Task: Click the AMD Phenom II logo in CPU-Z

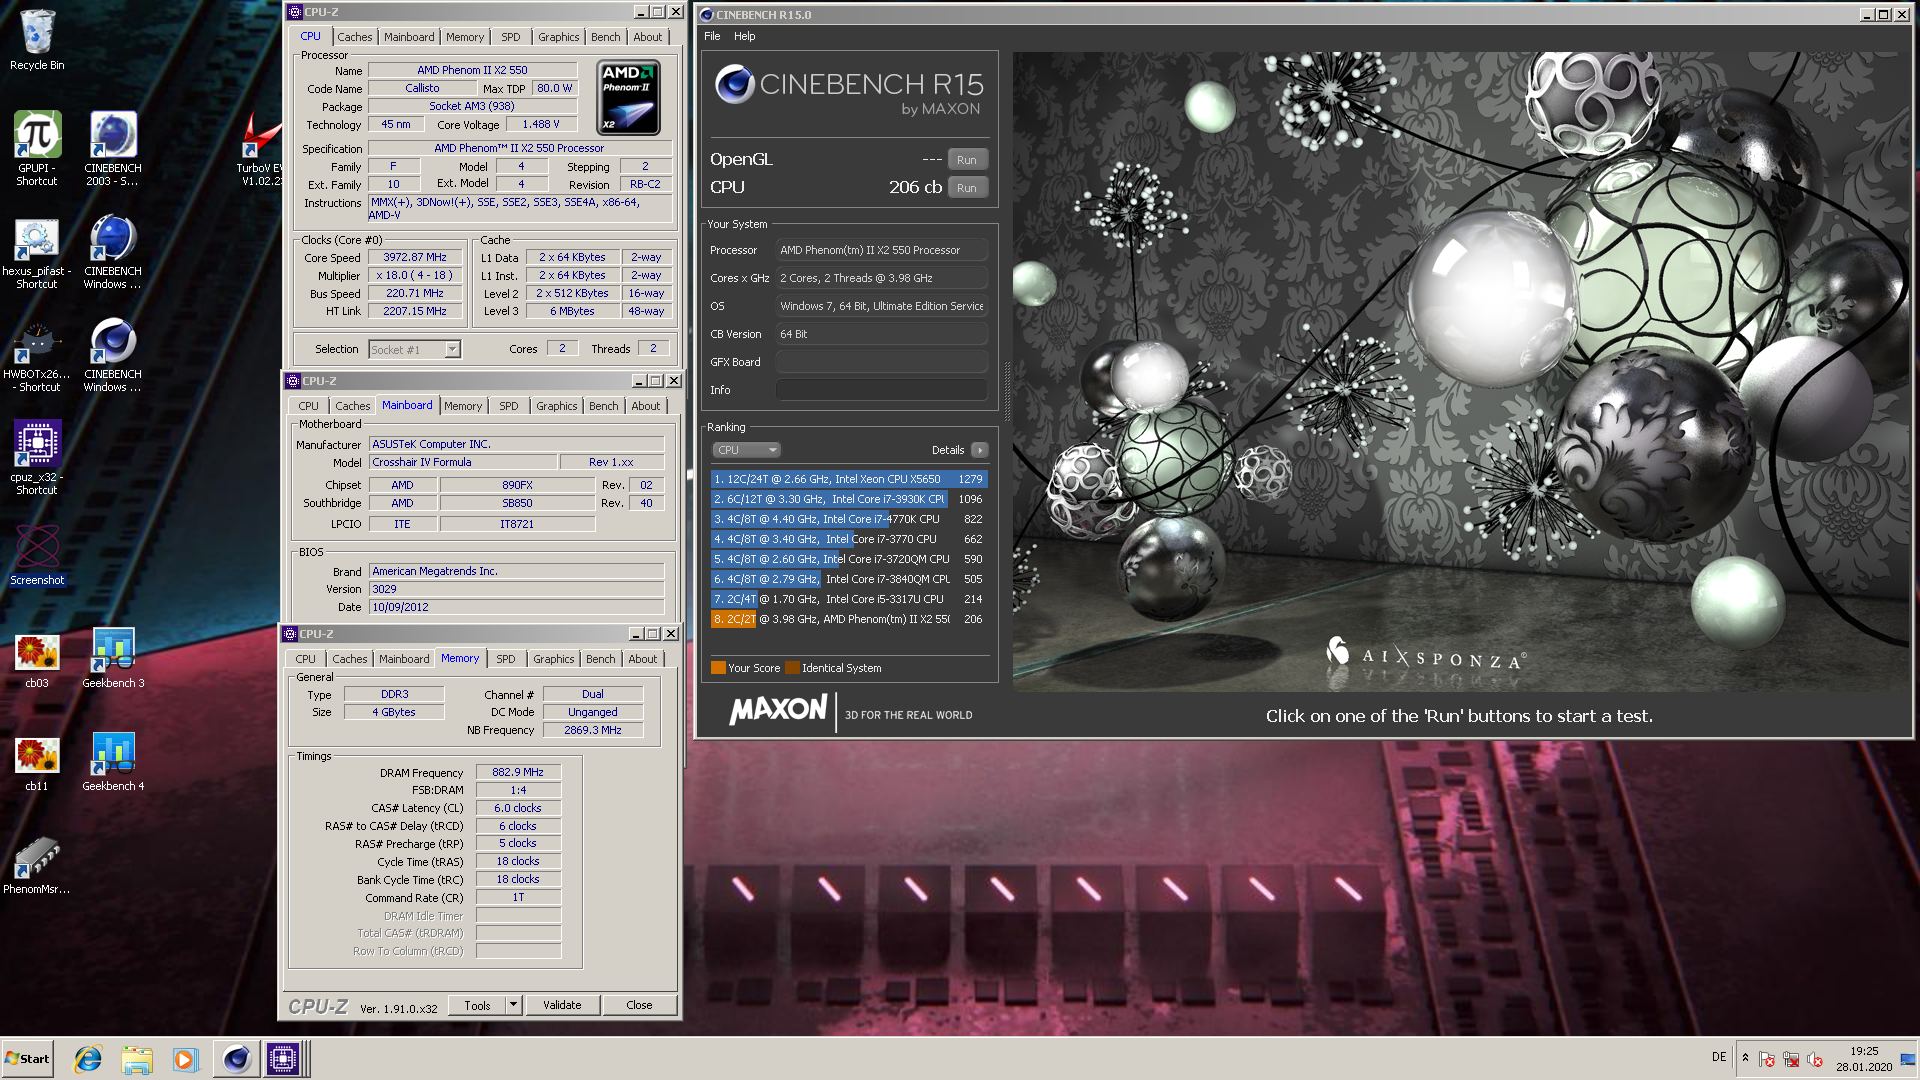Action: [628, 98]
